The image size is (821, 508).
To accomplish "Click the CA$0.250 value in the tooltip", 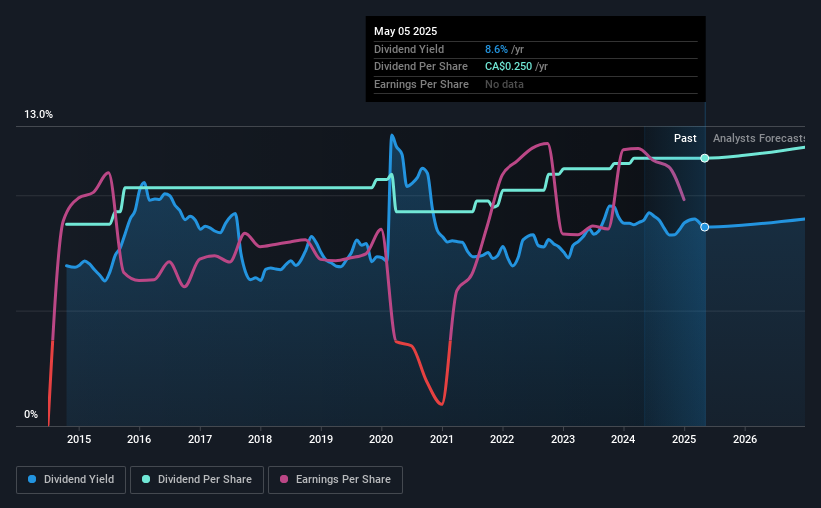I will coord(508,67).
